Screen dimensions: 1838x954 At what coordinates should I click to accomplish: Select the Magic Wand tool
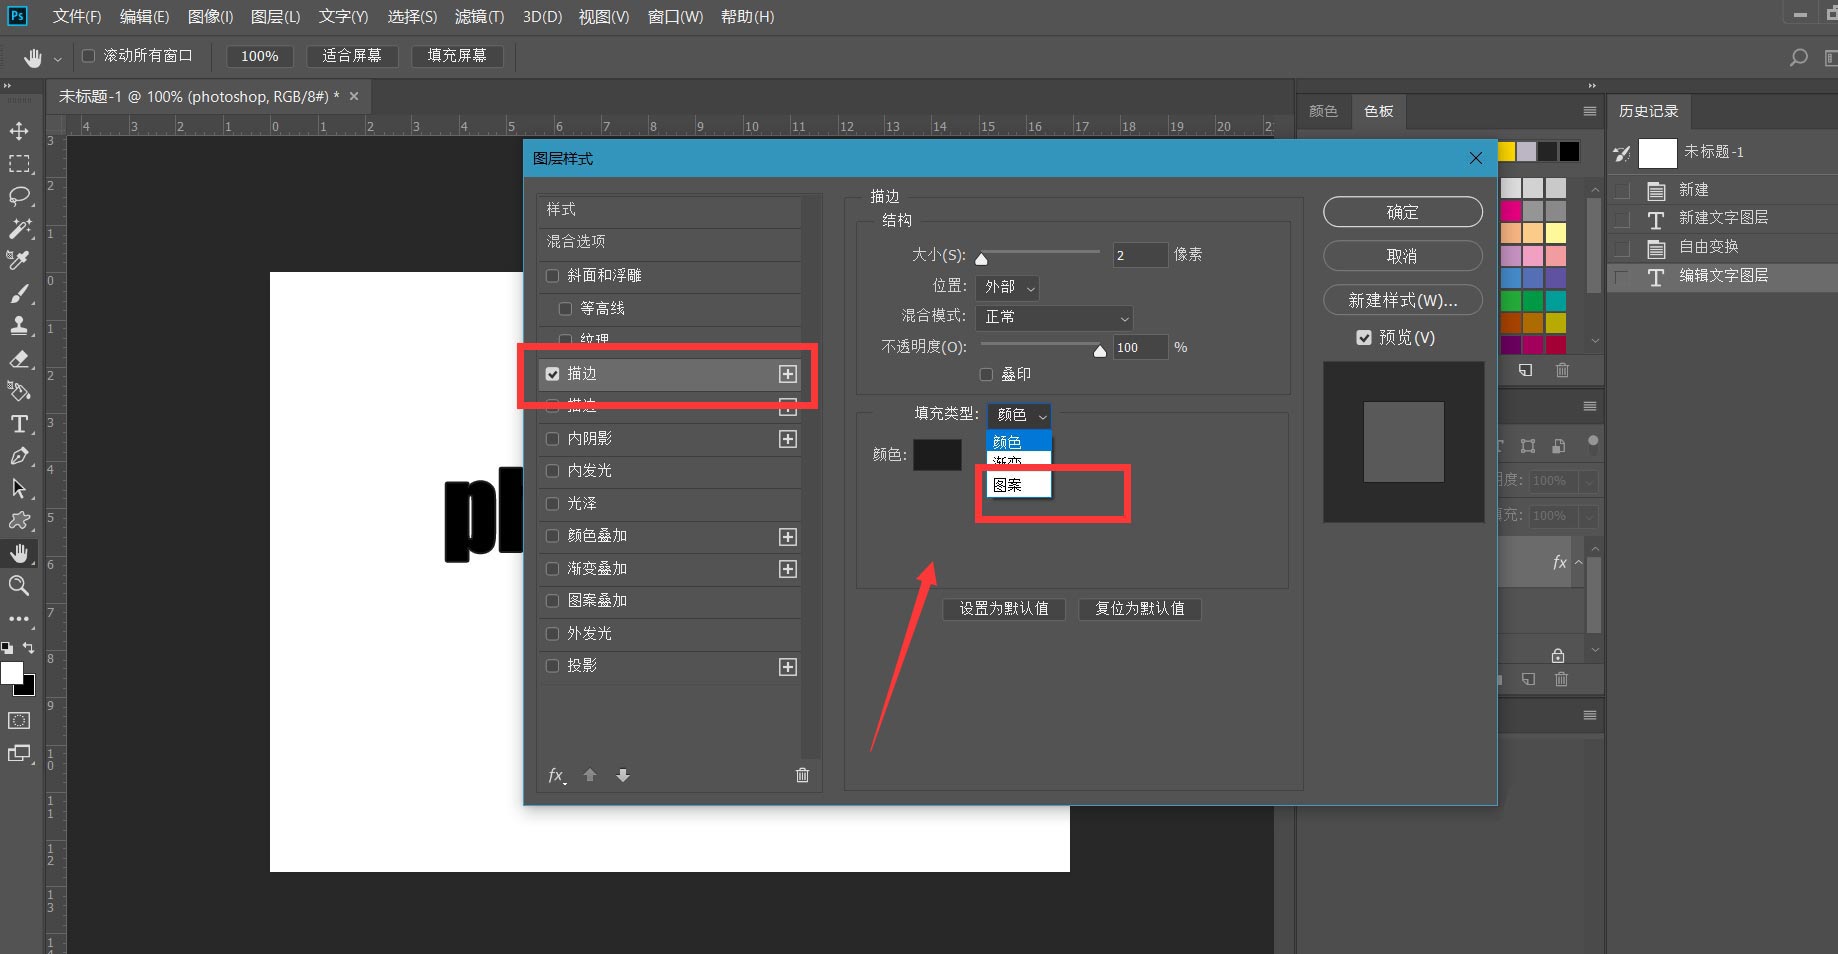pyautogui.click(x=19, y=228)
